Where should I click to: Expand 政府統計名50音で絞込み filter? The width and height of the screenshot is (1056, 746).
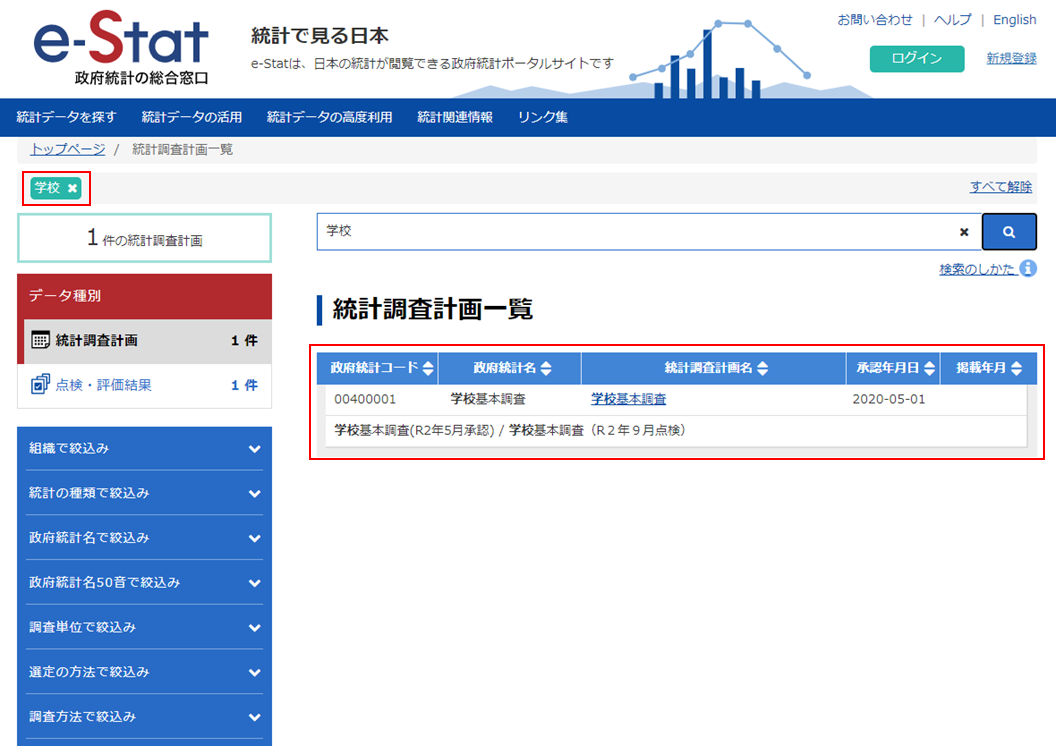click(x=144, y=582)
